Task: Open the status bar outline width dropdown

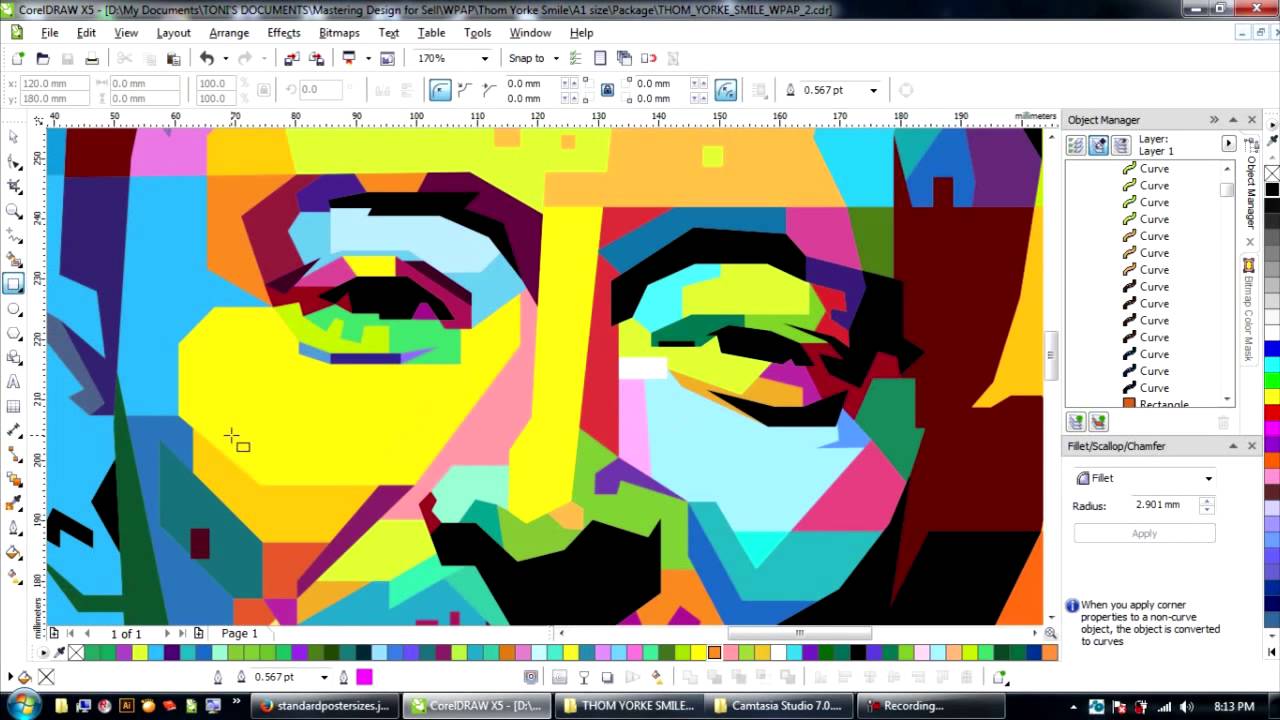Action: 323,677
